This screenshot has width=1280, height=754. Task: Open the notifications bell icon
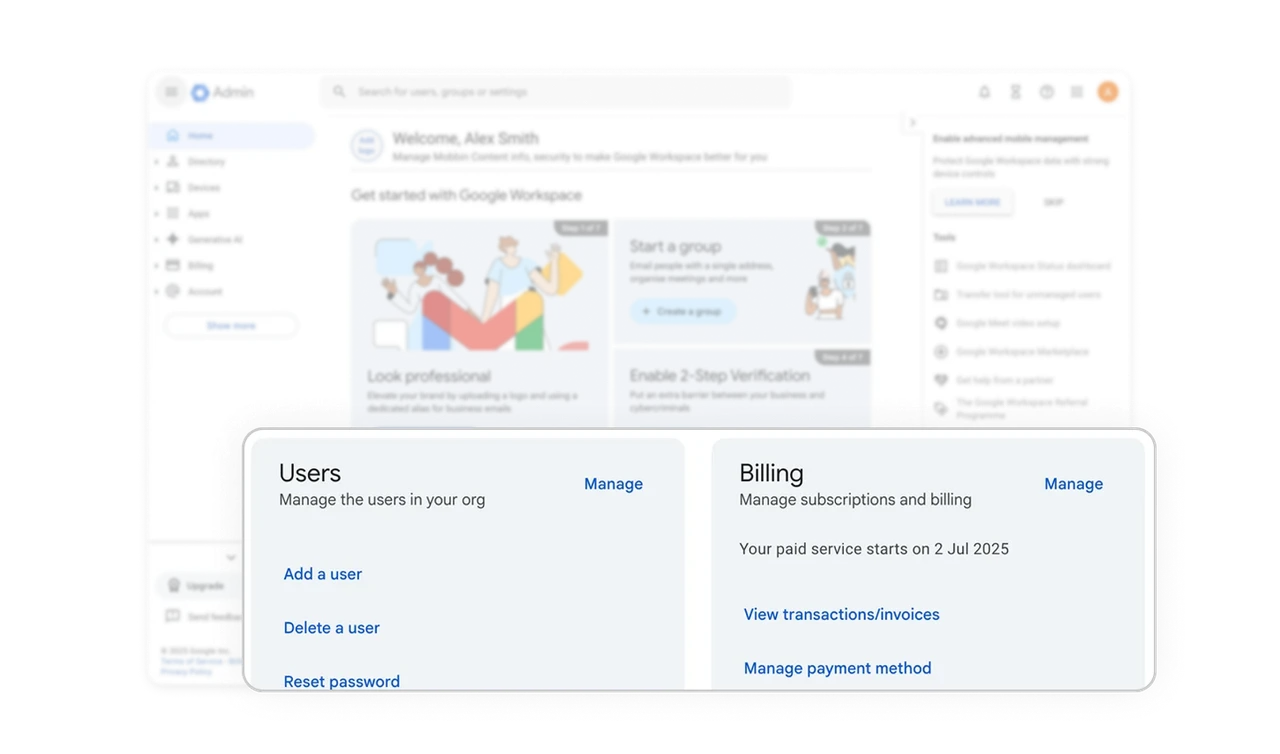(984, 92)
